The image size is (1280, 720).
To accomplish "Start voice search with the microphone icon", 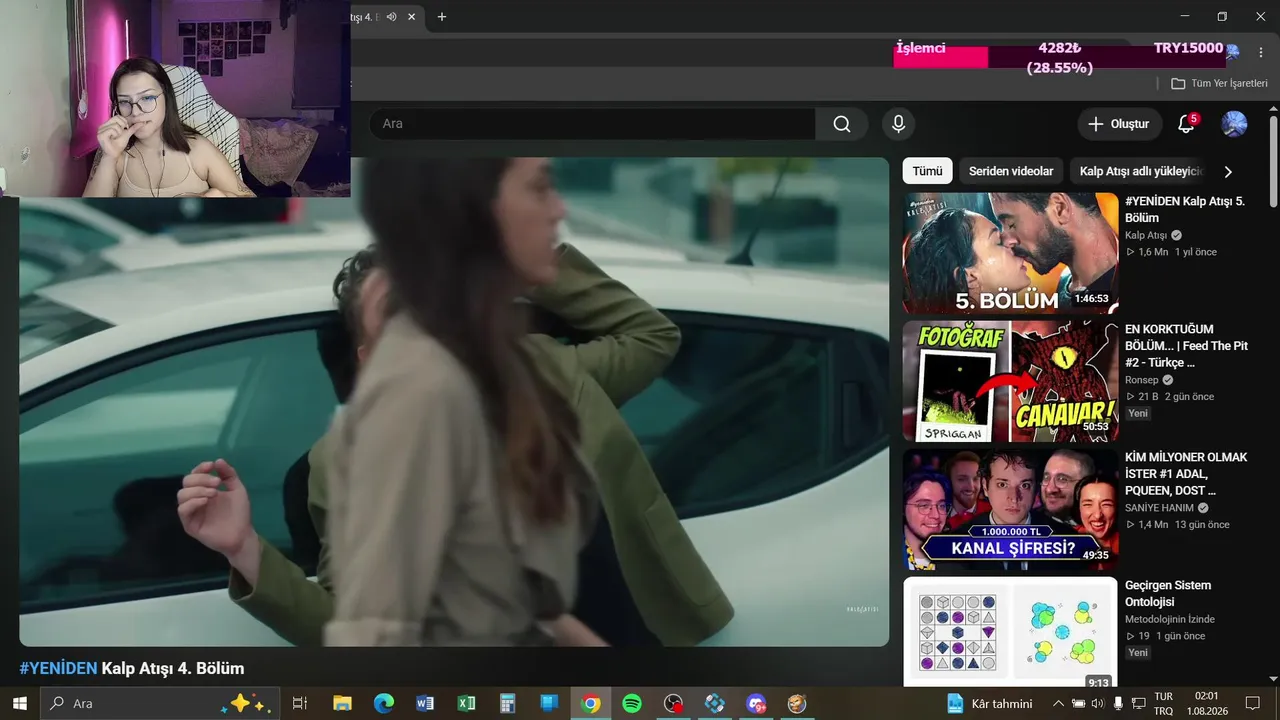I will pyautogui.click(x=898, y=124).
